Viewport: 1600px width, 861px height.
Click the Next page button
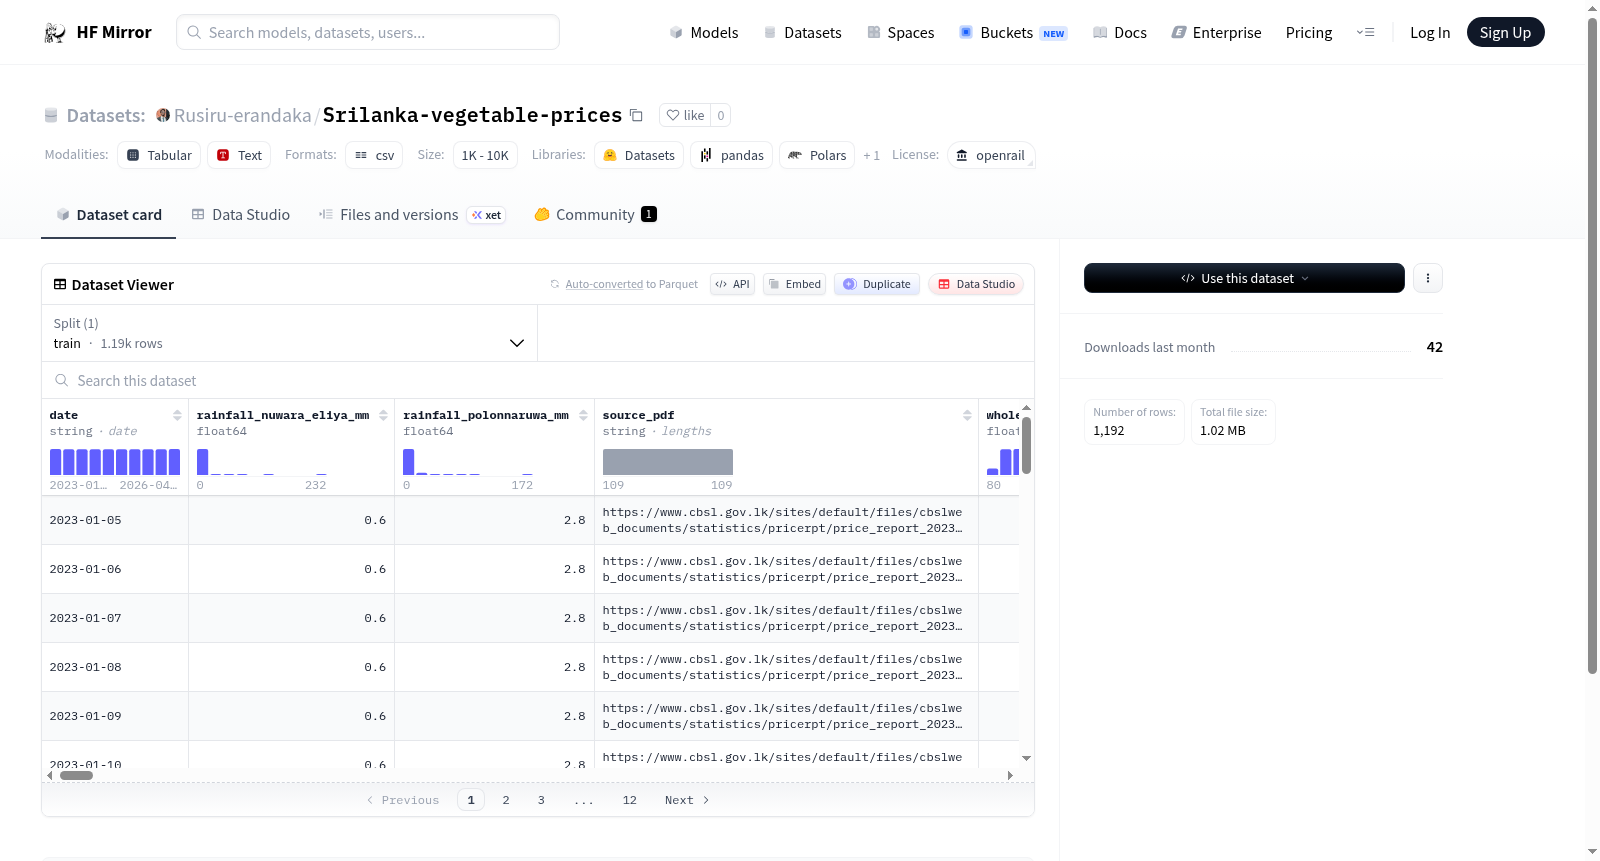(x=687, y=800)
